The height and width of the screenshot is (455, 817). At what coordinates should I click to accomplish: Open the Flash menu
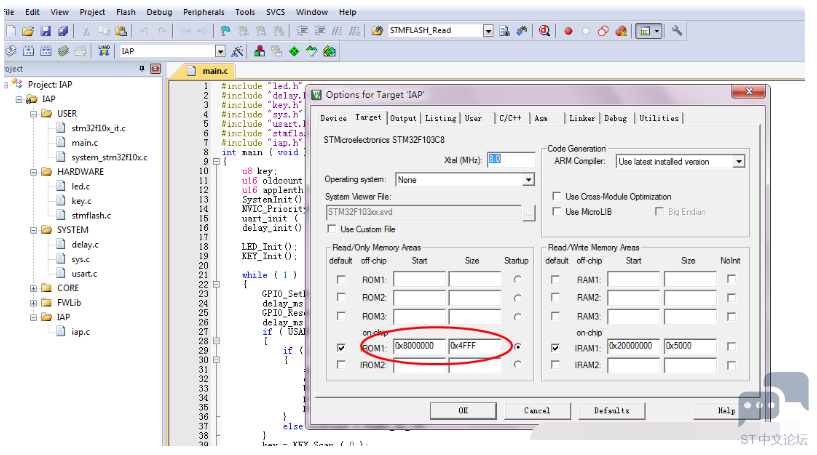click(x=126, y=12)
